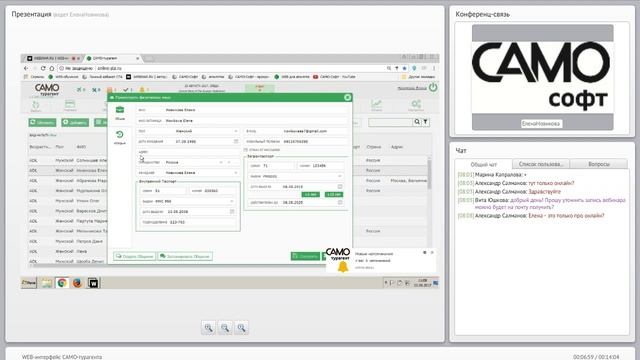
Task: Click the Страна column header in the client list
Action: pos(373,147)
